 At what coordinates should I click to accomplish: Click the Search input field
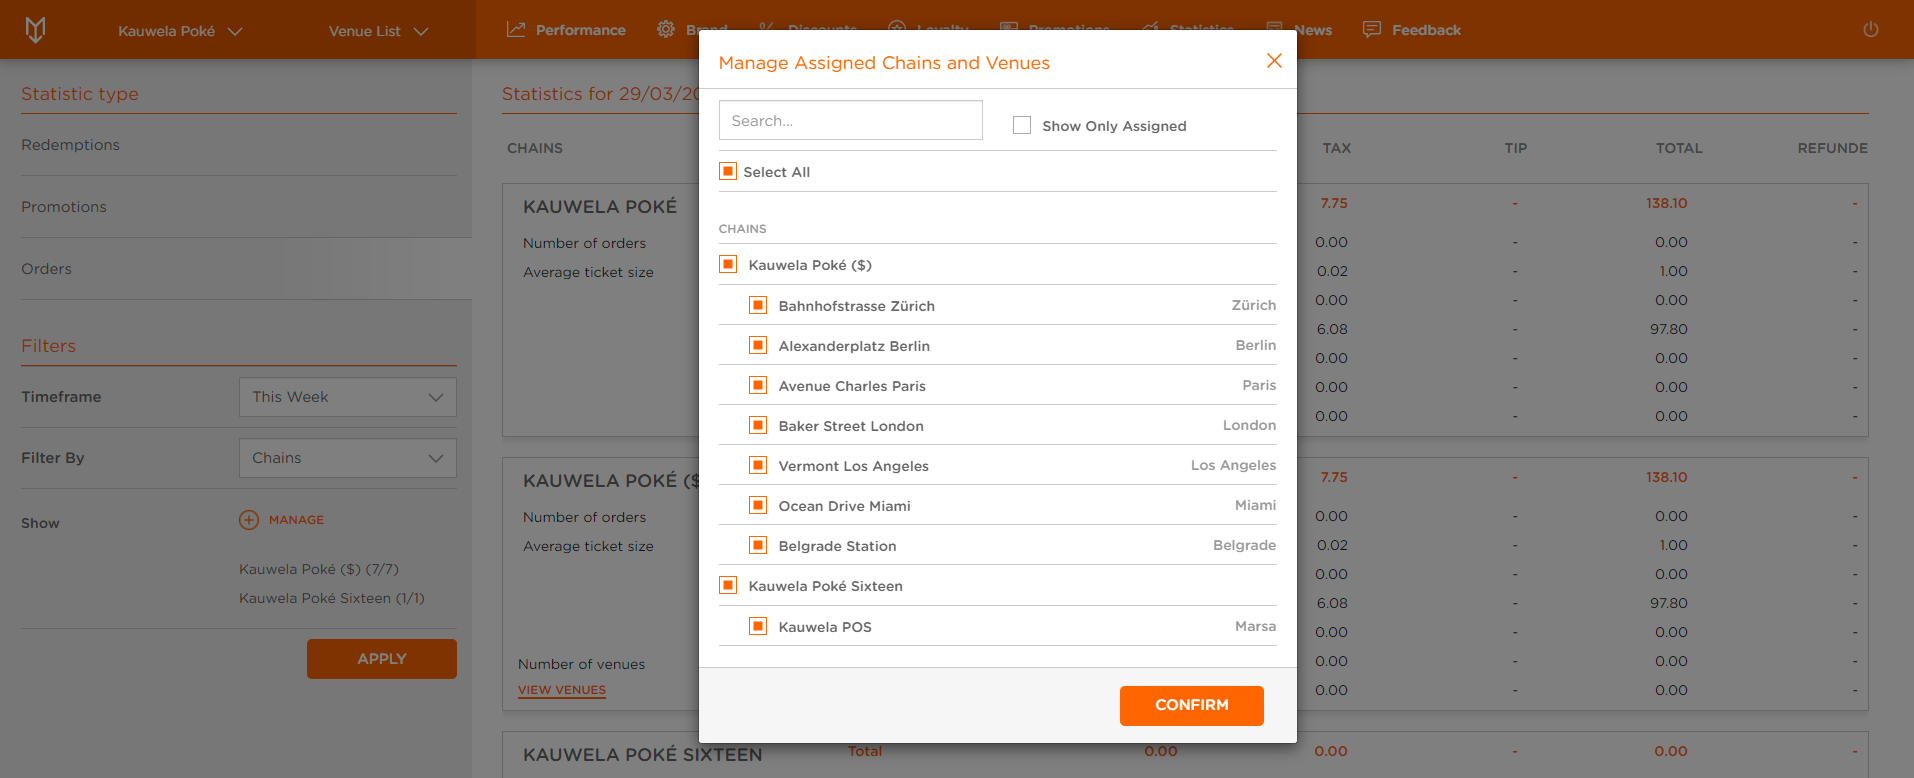(851, 120)
